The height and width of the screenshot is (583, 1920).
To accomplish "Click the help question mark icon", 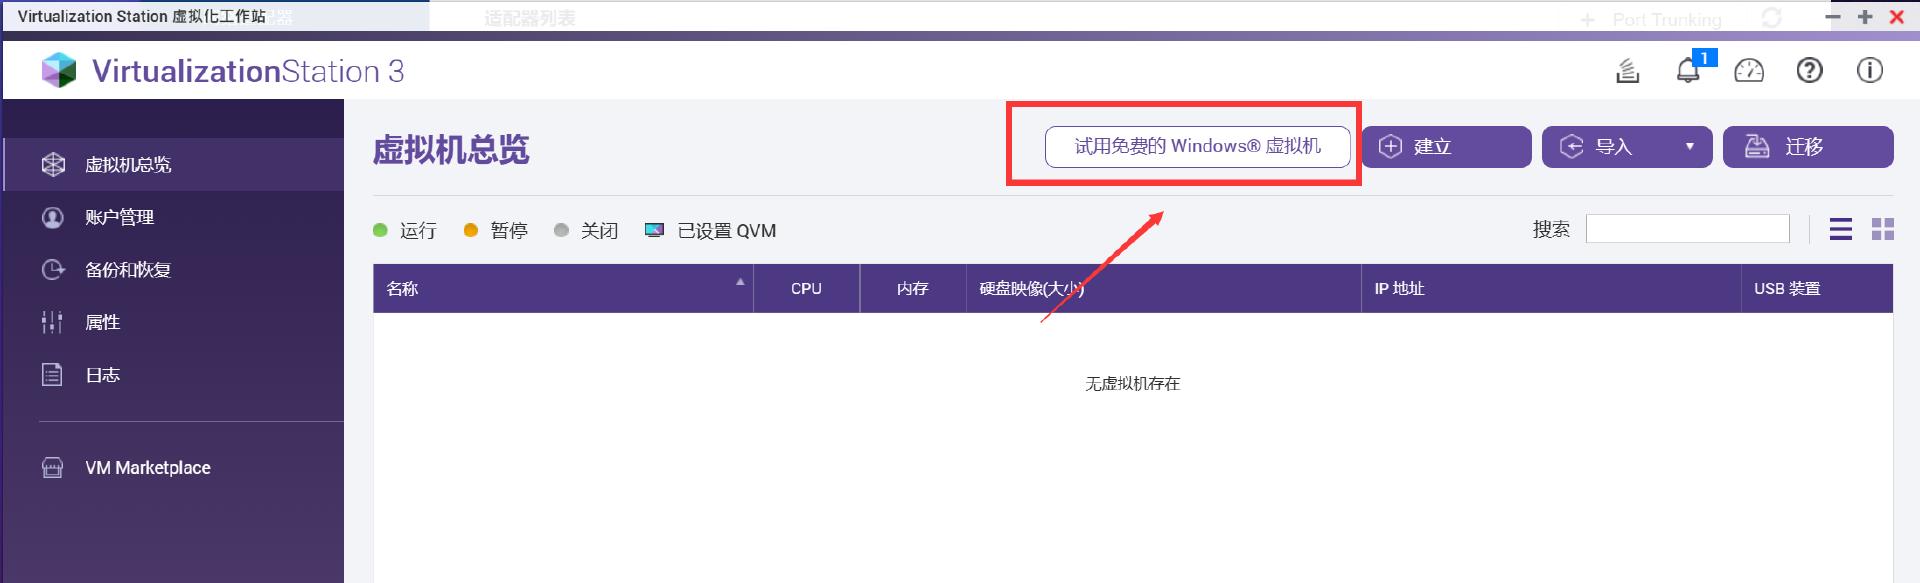I will tap(1809, 71).
